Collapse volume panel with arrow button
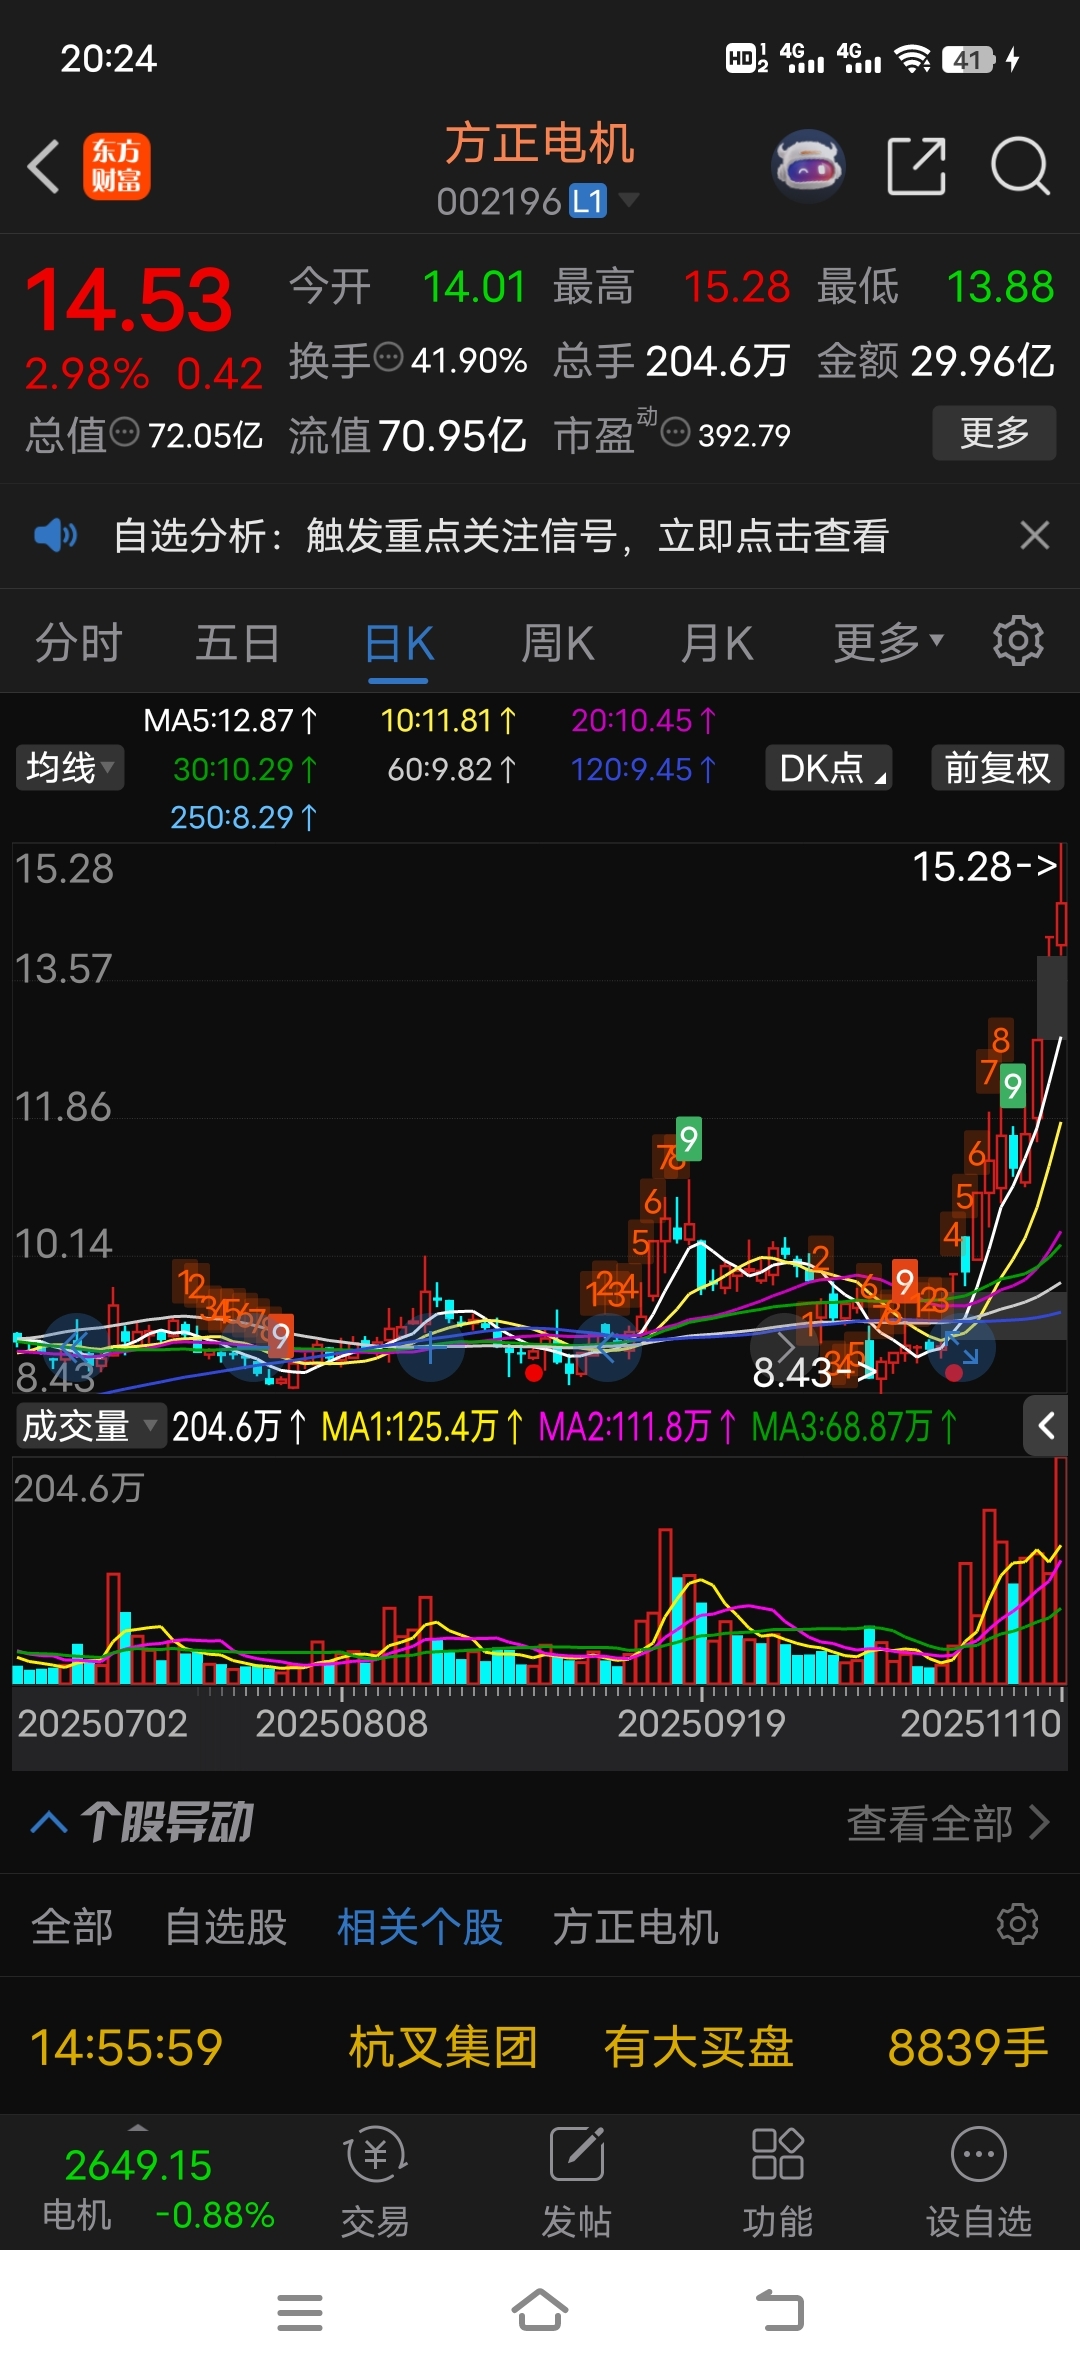The image size is (1080, 2376). (1046, 1426)
